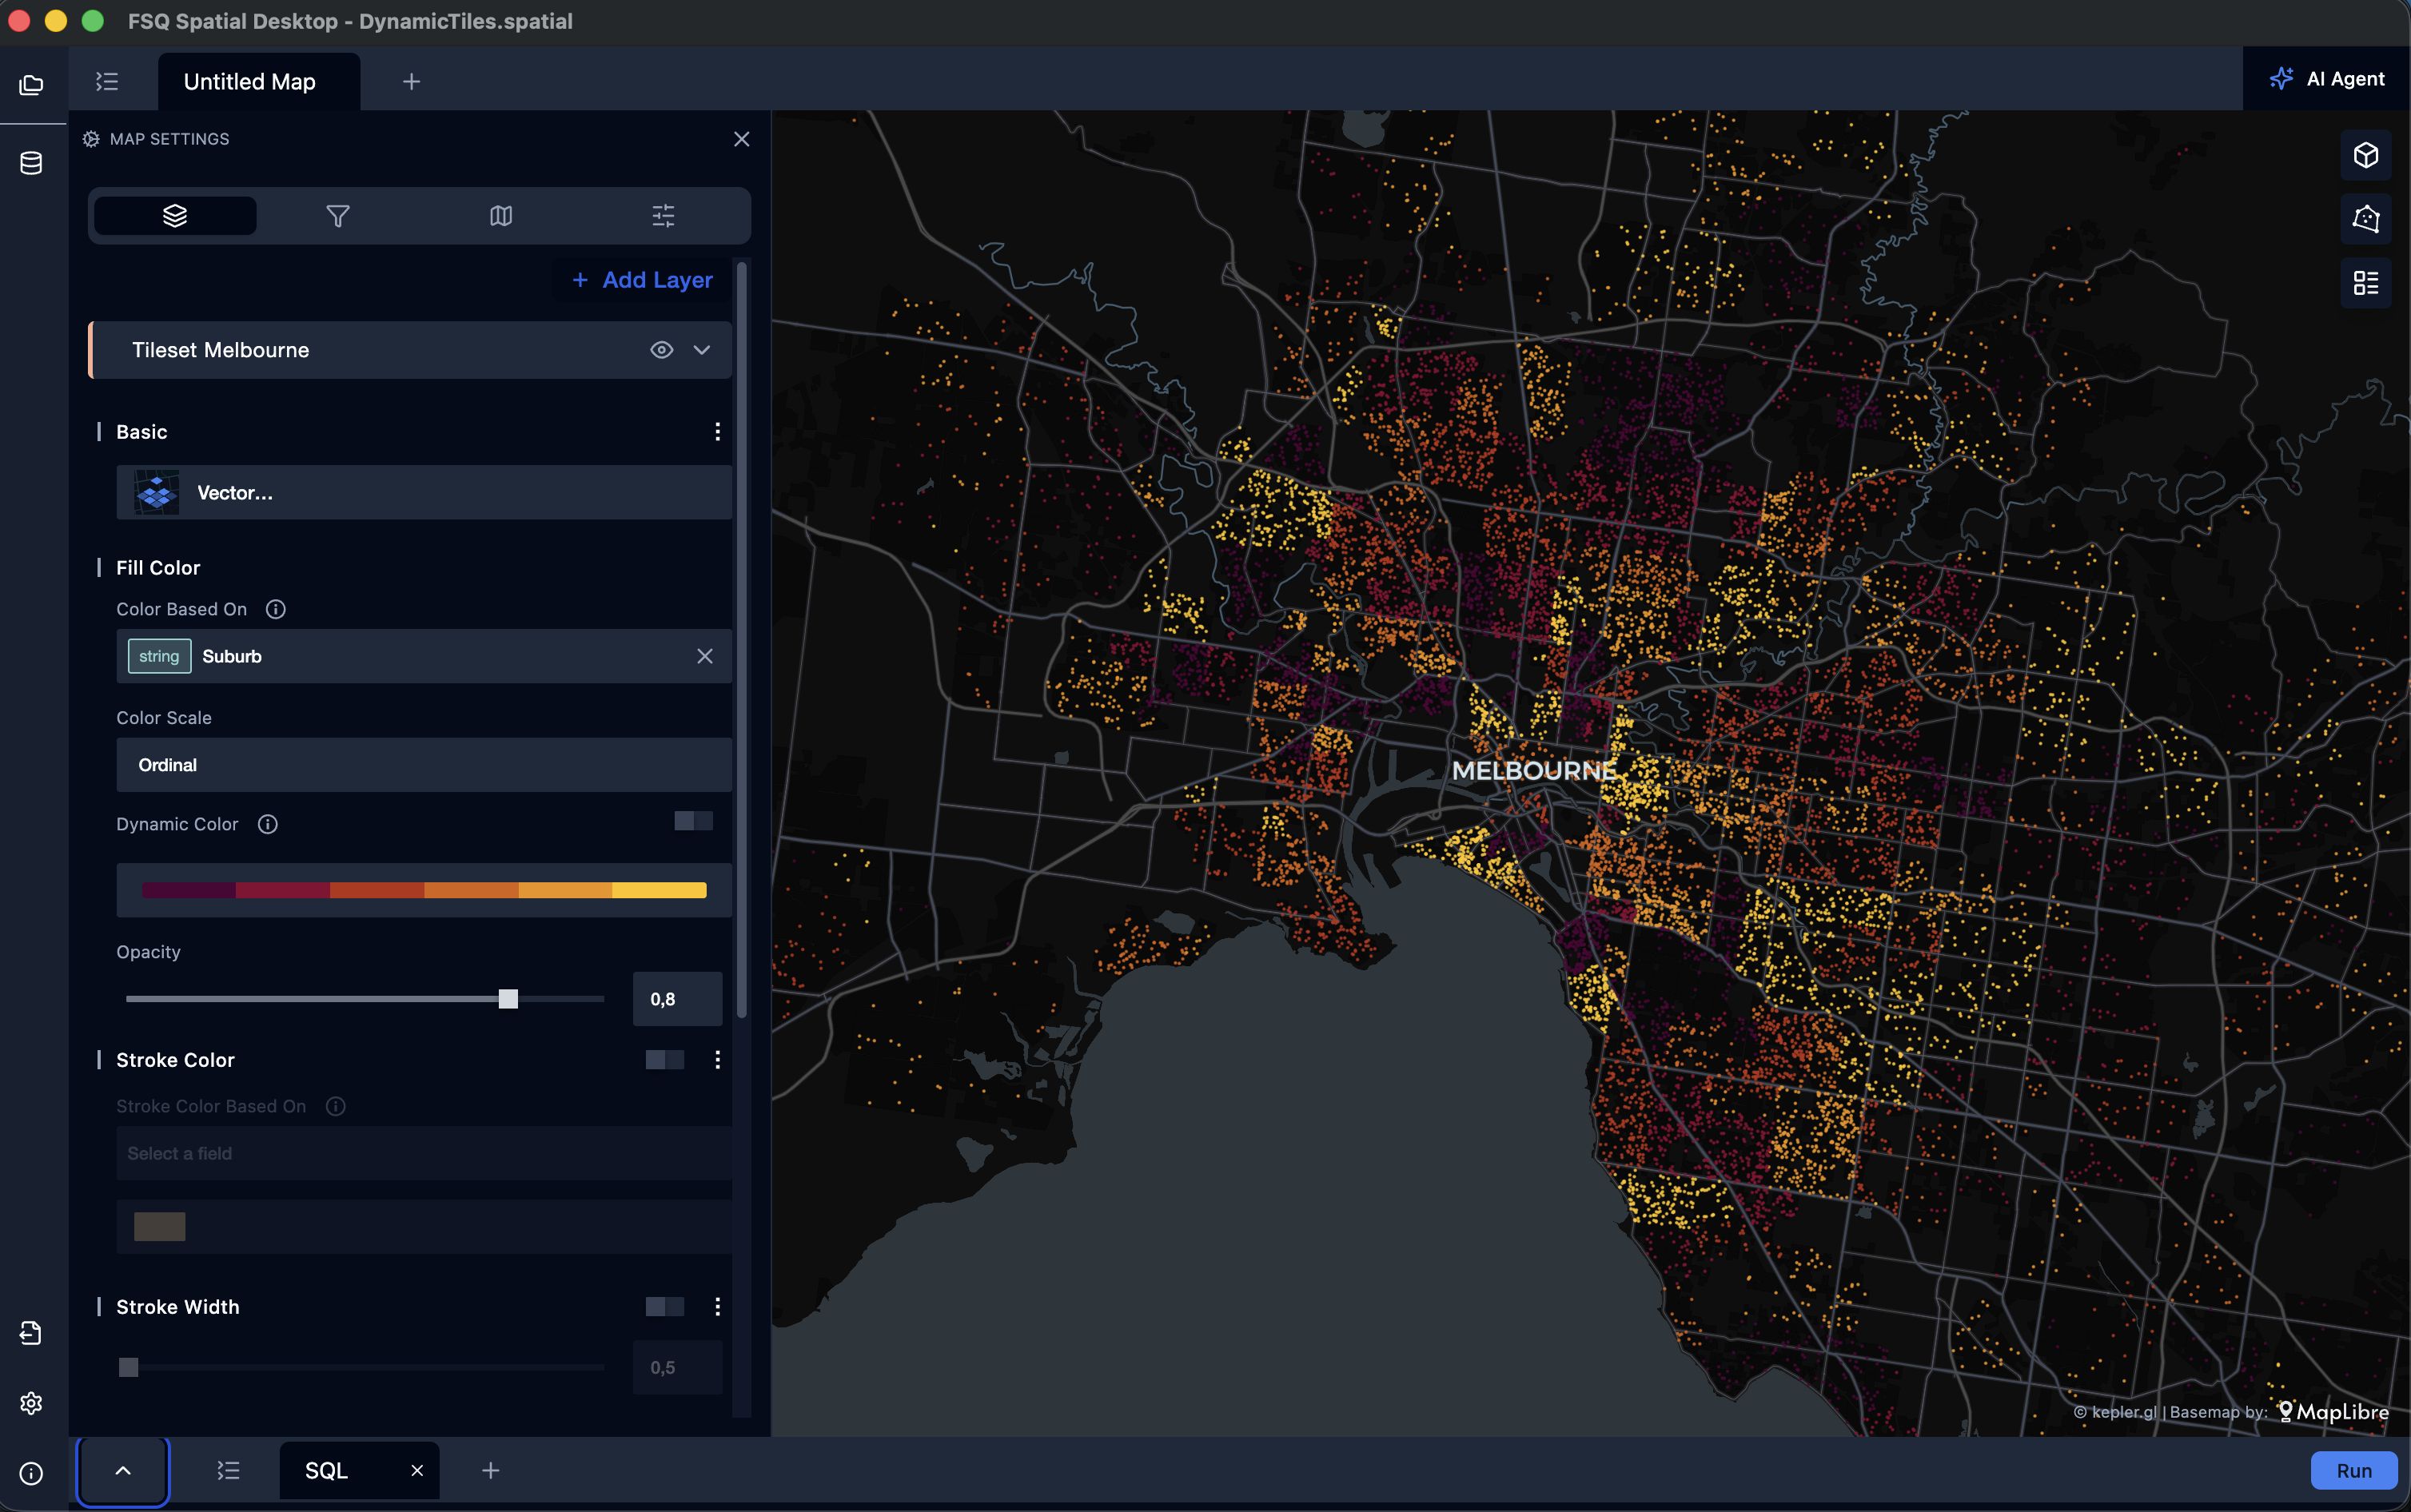2411x1512 pixels.
Task: Collapse the Tileset Melbourne layer chevron
Action: pos(702,350)
